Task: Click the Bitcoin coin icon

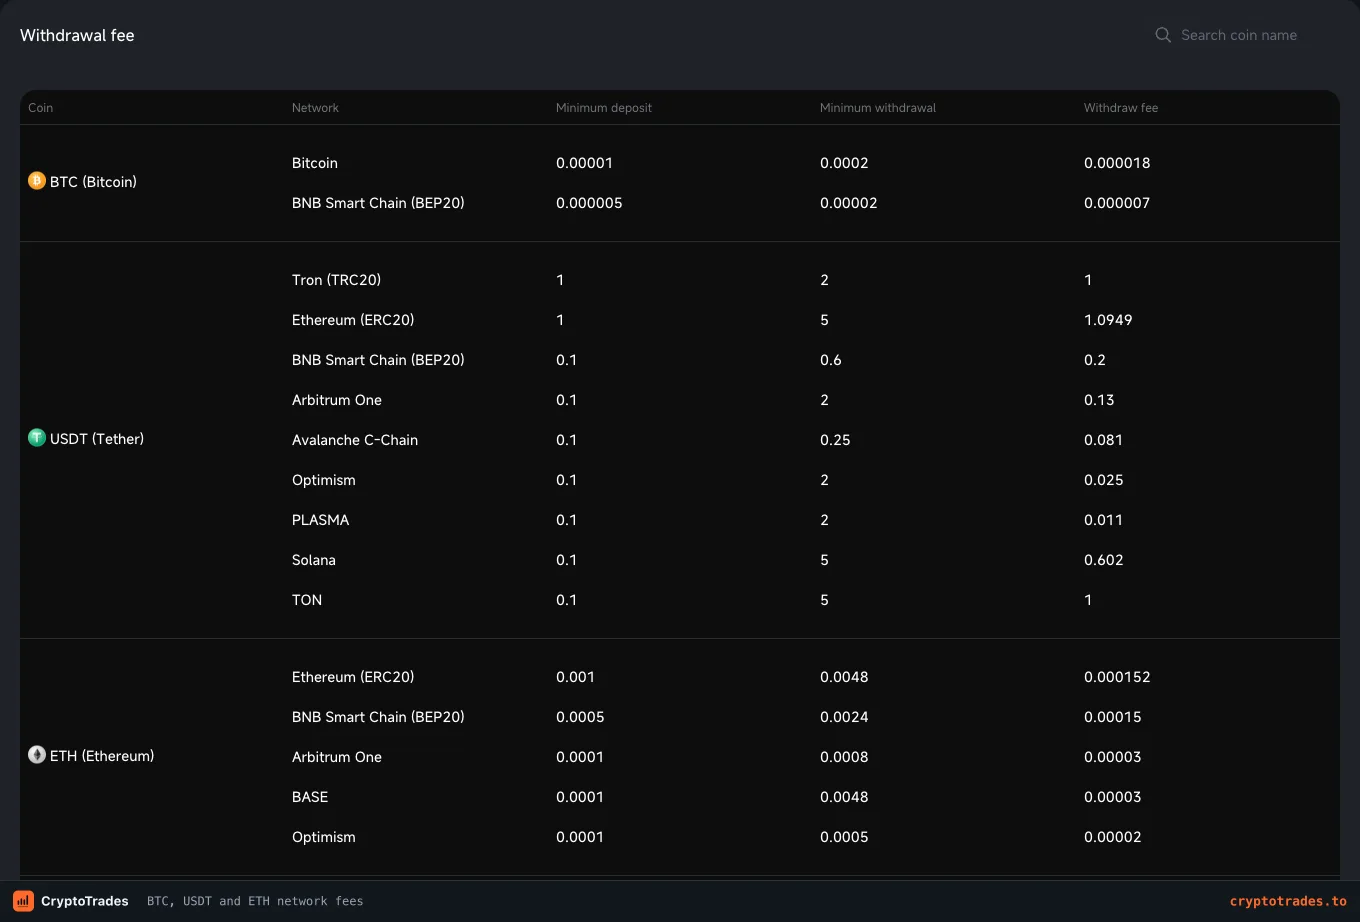Action: pos(37,181)
